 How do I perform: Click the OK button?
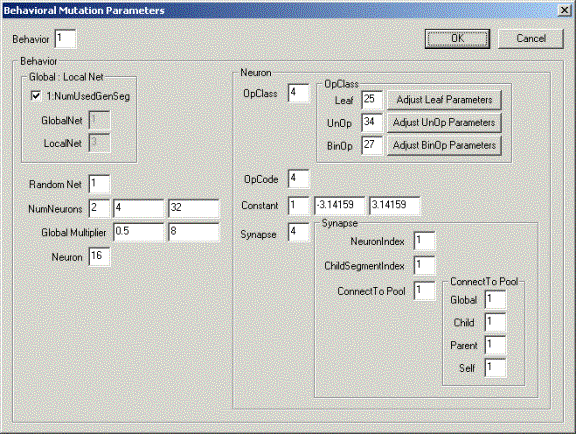click(x=457, y=39)
